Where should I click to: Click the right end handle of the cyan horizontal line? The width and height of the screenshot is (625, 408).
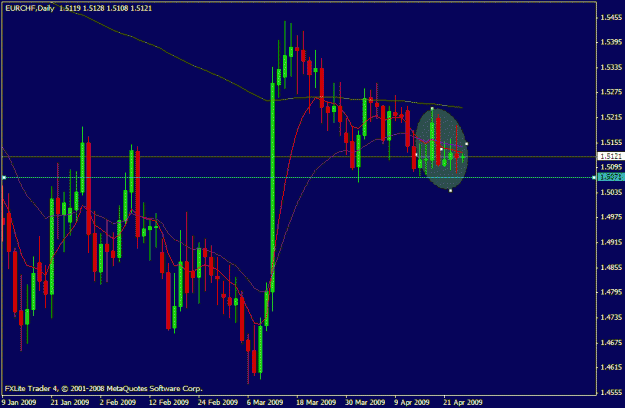594,177
